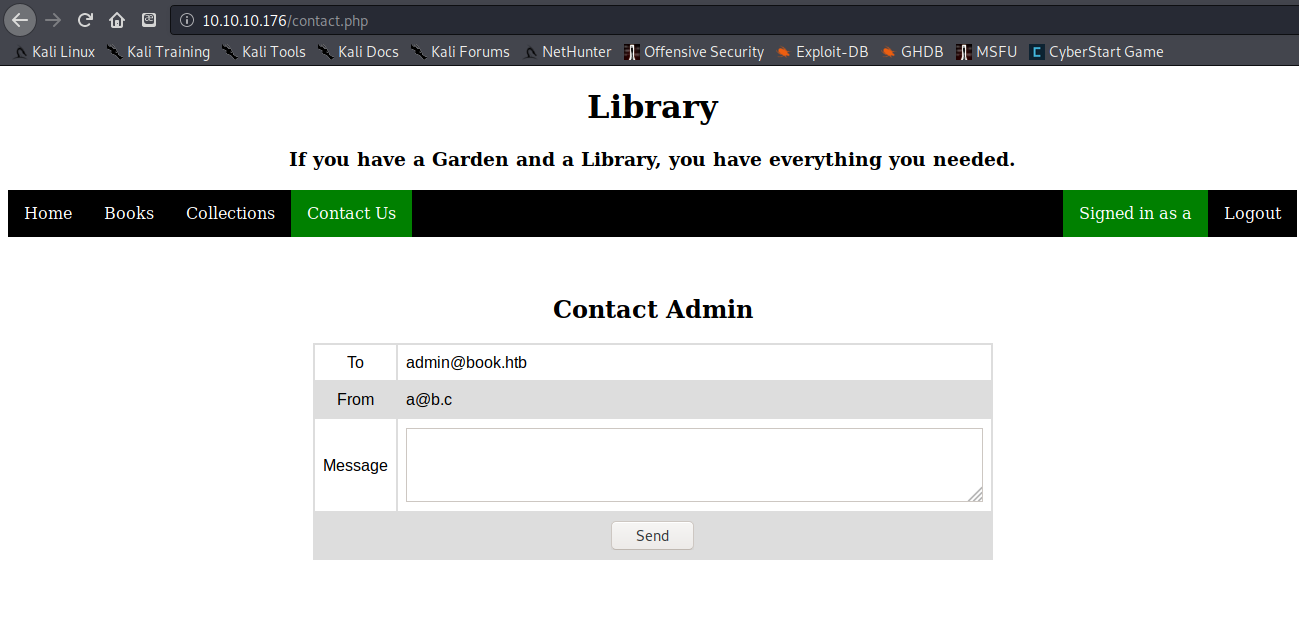Click the browser home icon
This screenshot has width=1299, height=628.
117,20
